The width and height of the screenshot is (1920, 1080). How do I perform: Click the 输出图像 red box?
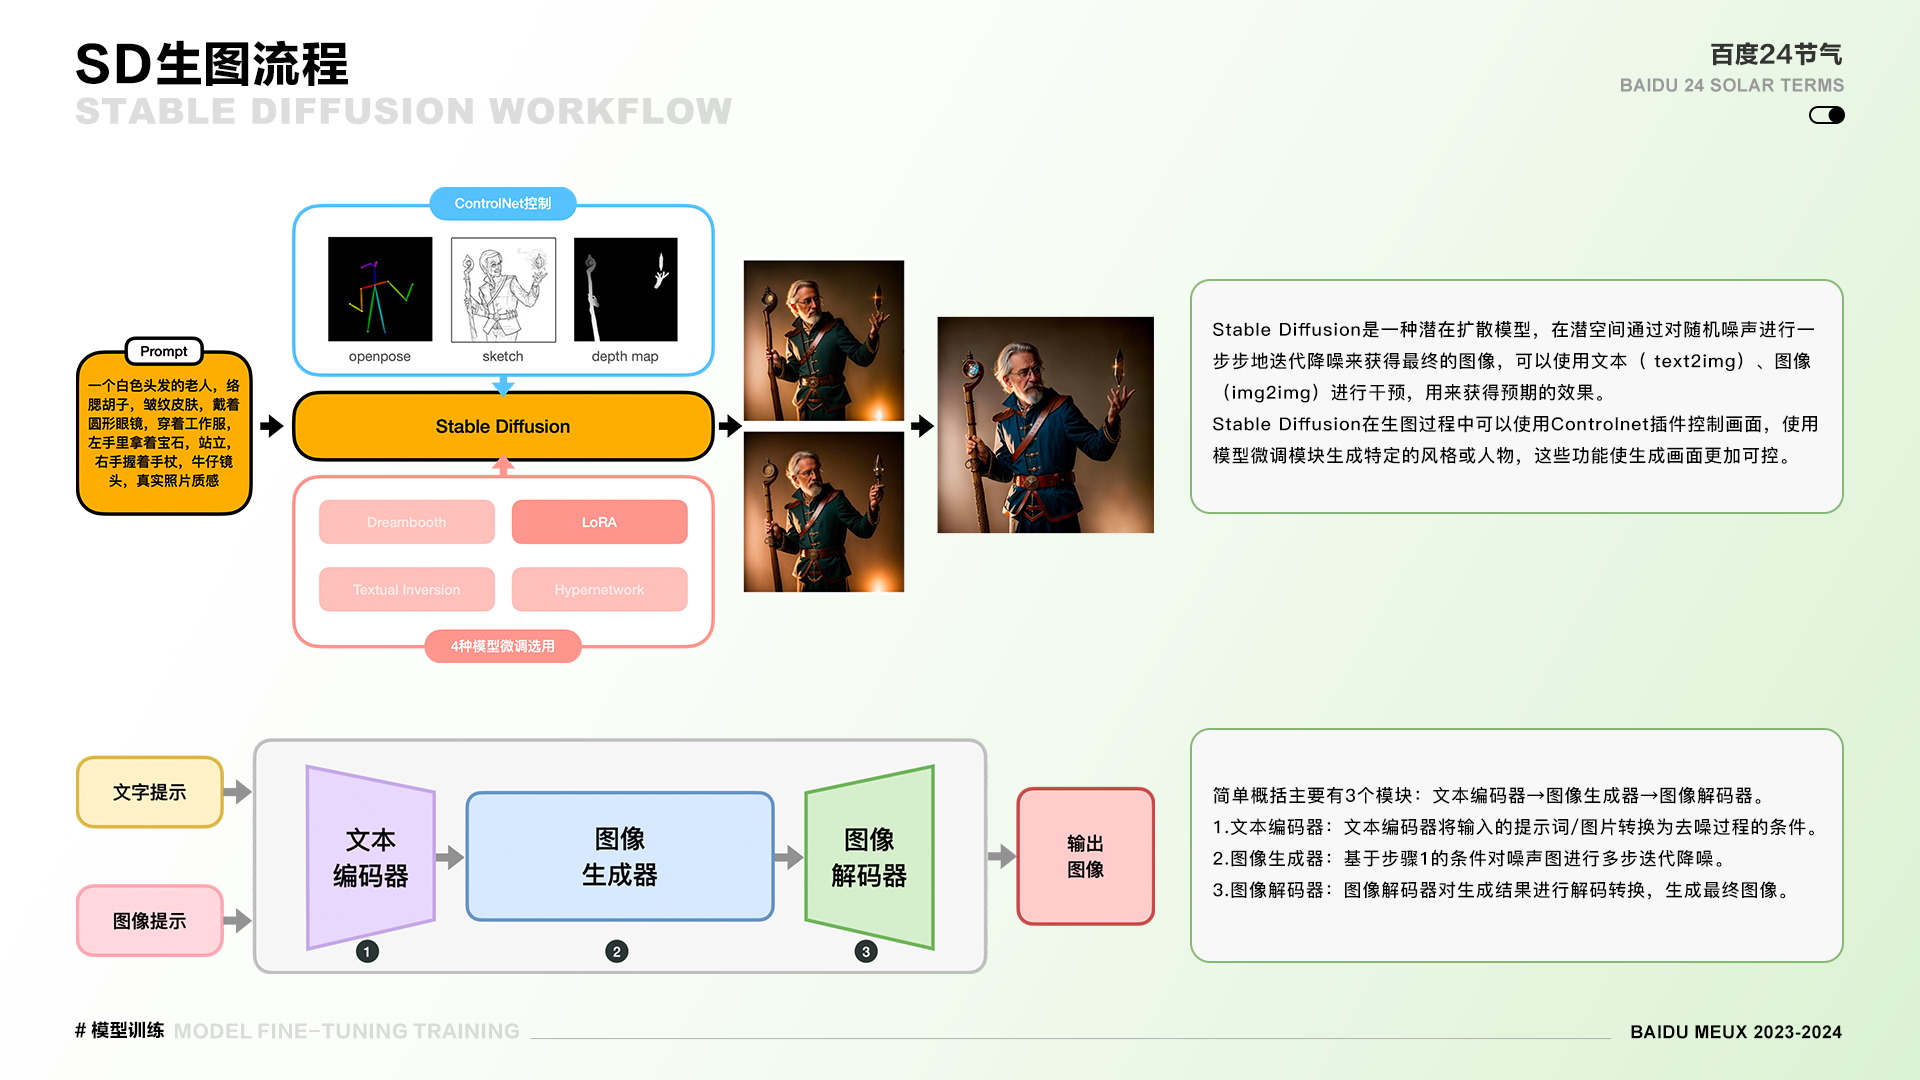click(x=1085, y=856)
